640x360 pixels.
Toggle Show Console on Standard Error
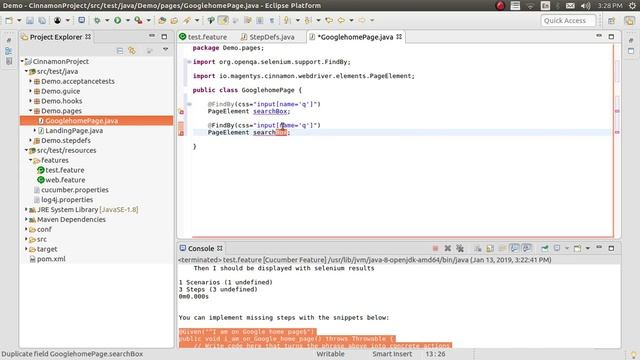pyautogui.click(x=527, y=249)
